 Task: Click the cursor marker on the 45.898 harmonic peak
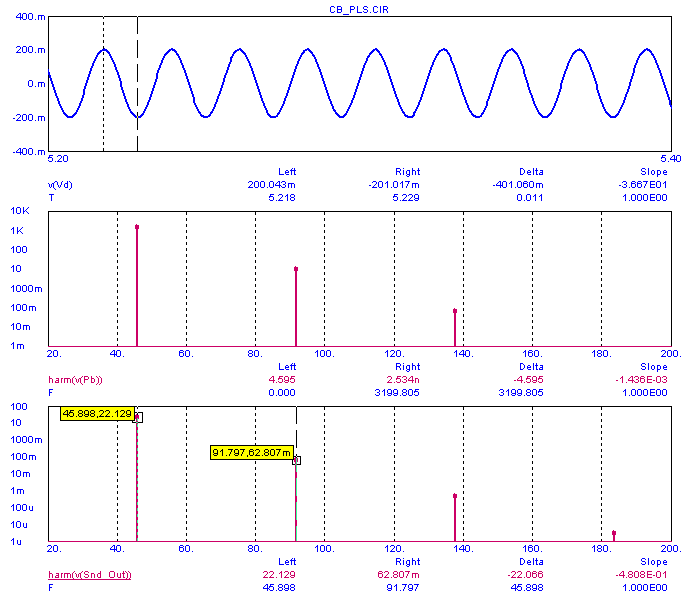[x=138, y=418]
